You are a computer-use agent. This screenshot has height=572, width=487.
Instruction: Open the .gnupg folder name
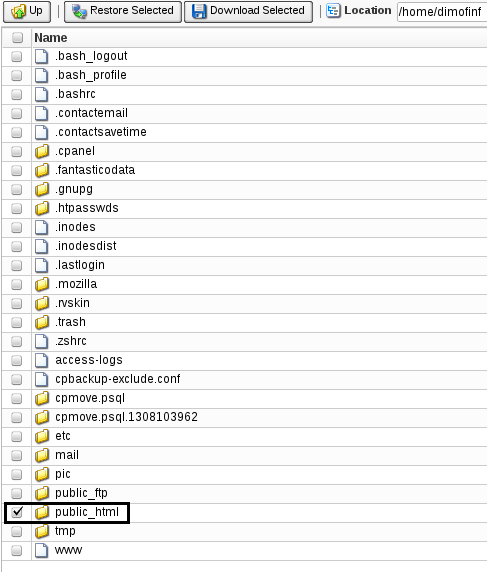tap(74, 189)
